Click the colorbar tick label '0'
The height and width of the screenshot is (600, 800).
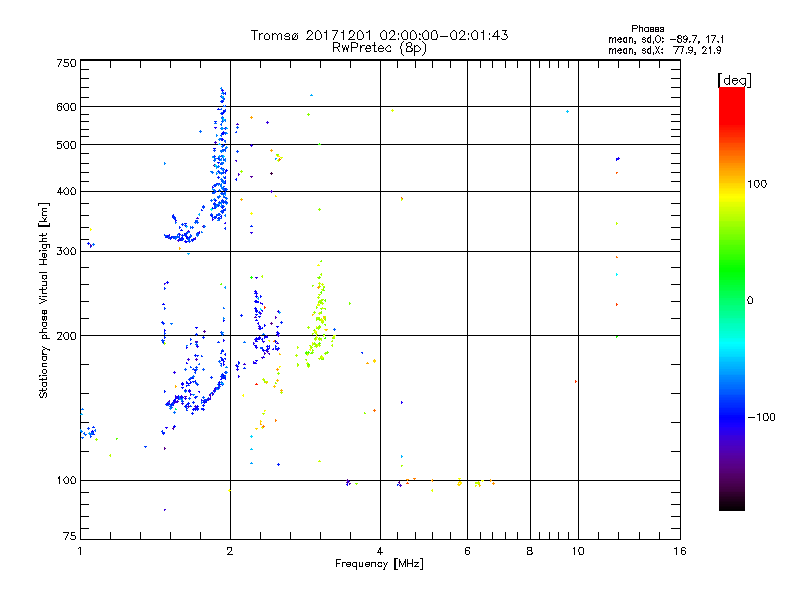click(750, 301)
